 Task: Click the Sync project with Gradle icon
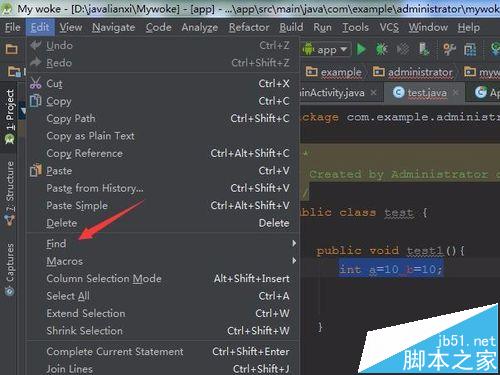495,49
